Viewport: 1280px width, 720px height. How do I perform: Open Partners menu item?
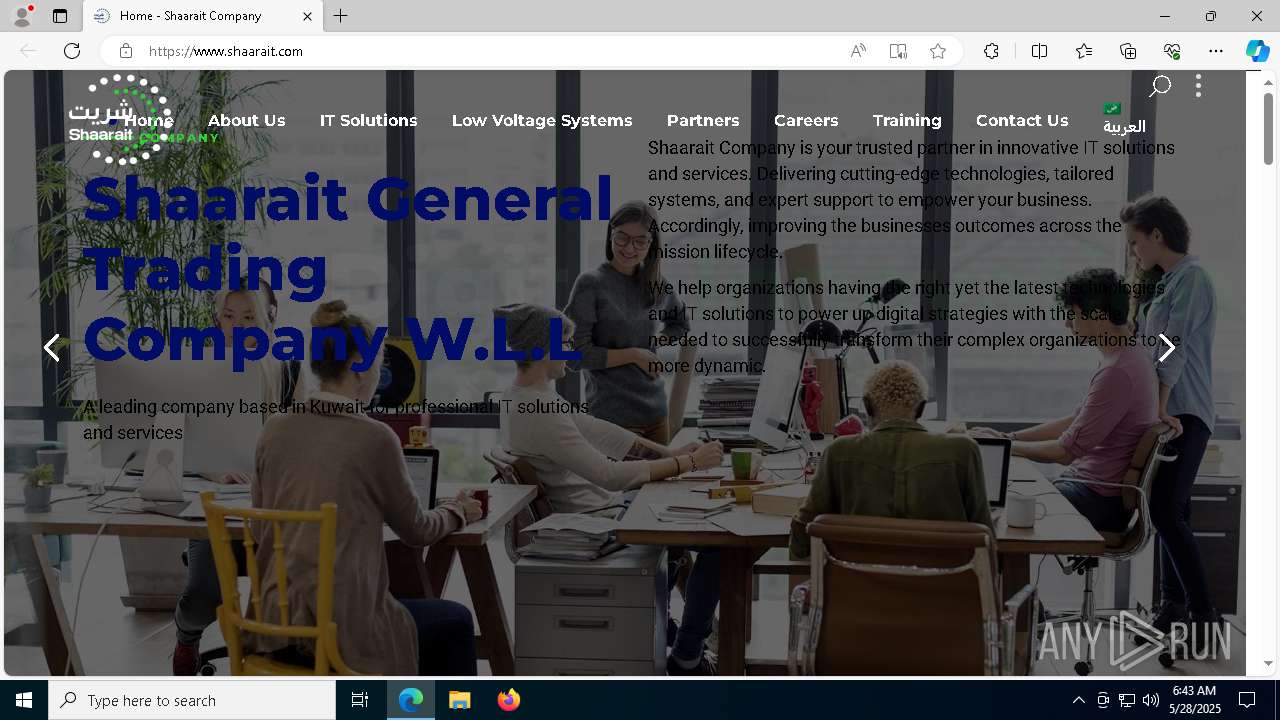tap(703, 120)
